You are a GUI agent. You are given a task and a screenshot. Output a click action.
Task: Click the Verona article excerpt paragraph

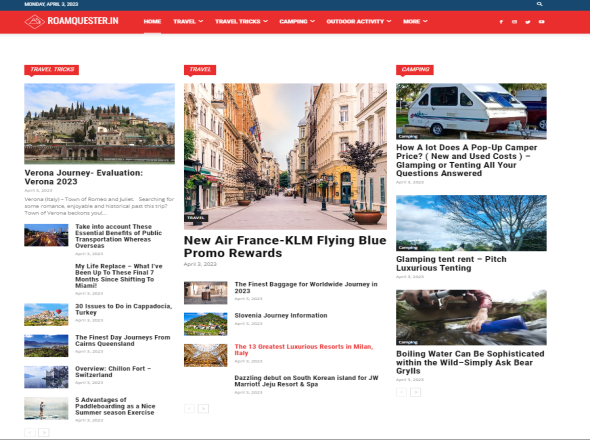99,206
